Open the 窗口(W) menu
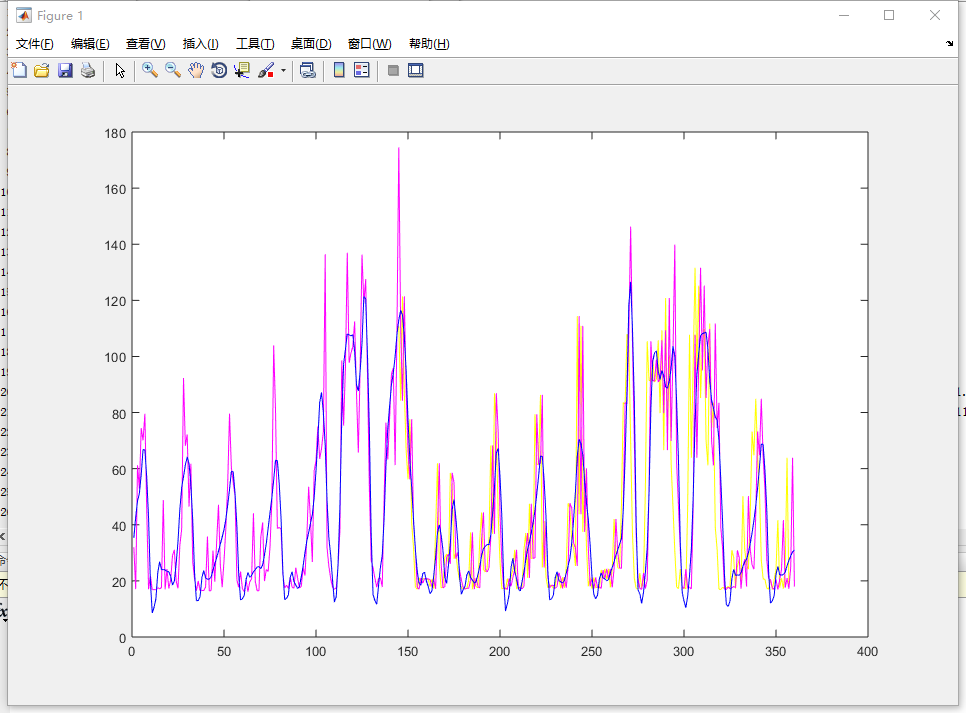This screenshot has height=713, width=966. (x=370, y=44)
